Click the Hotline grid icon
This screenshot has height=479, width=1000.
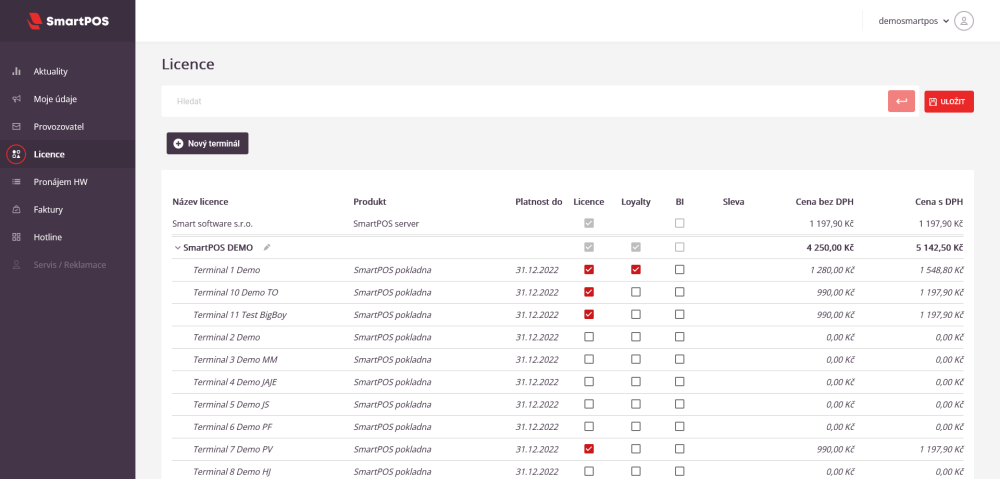tap(16, 237)
